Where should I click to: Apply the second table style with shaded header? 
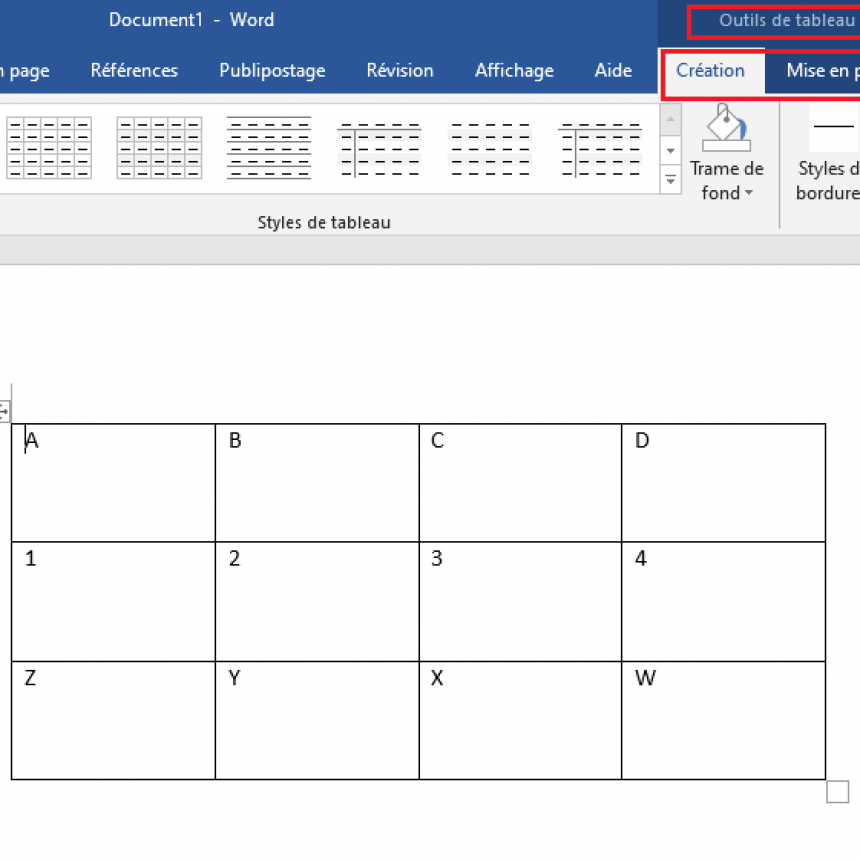tap(159, 148)
